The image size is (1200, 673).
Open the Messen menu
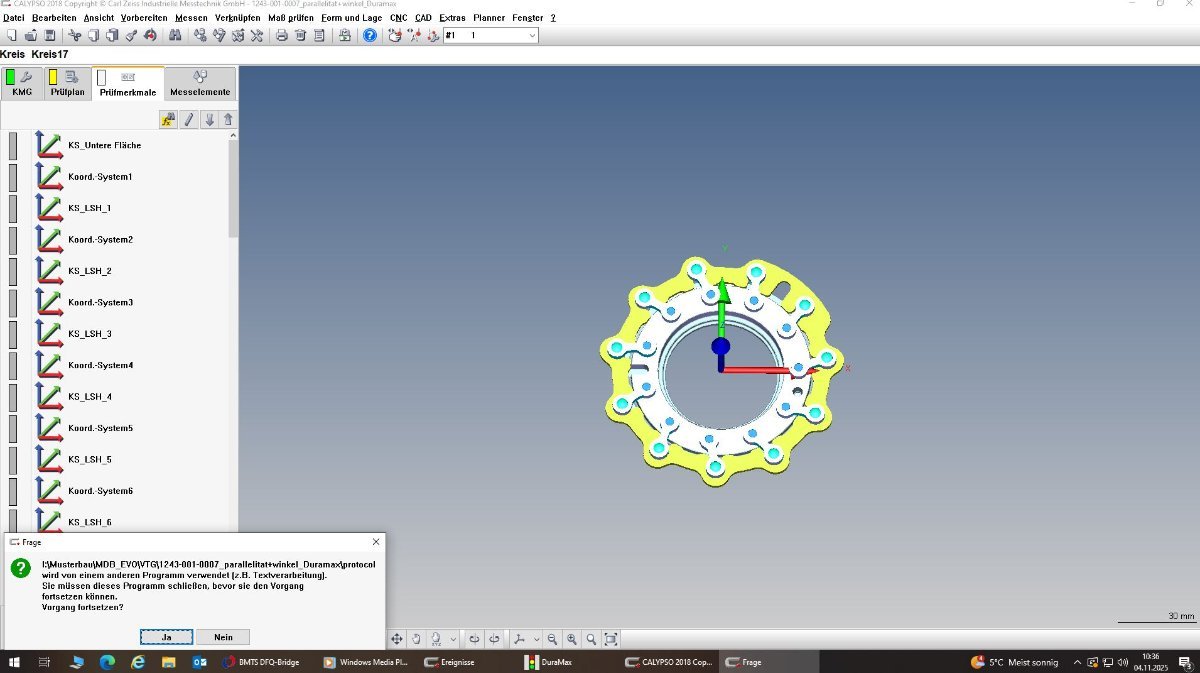coord(190,18)
